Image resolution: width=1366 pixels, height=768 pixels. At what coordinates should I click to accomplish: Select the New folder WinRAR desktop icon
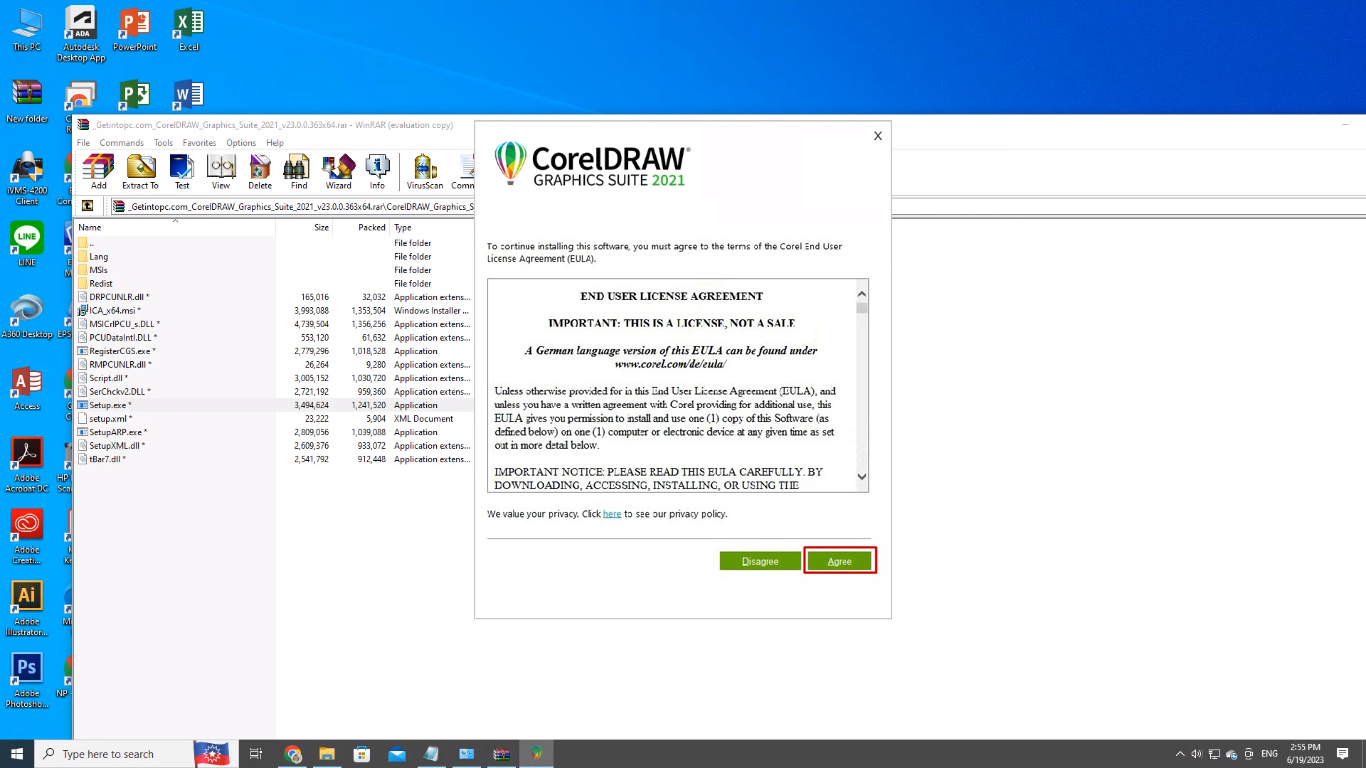(x=27, y=102)
